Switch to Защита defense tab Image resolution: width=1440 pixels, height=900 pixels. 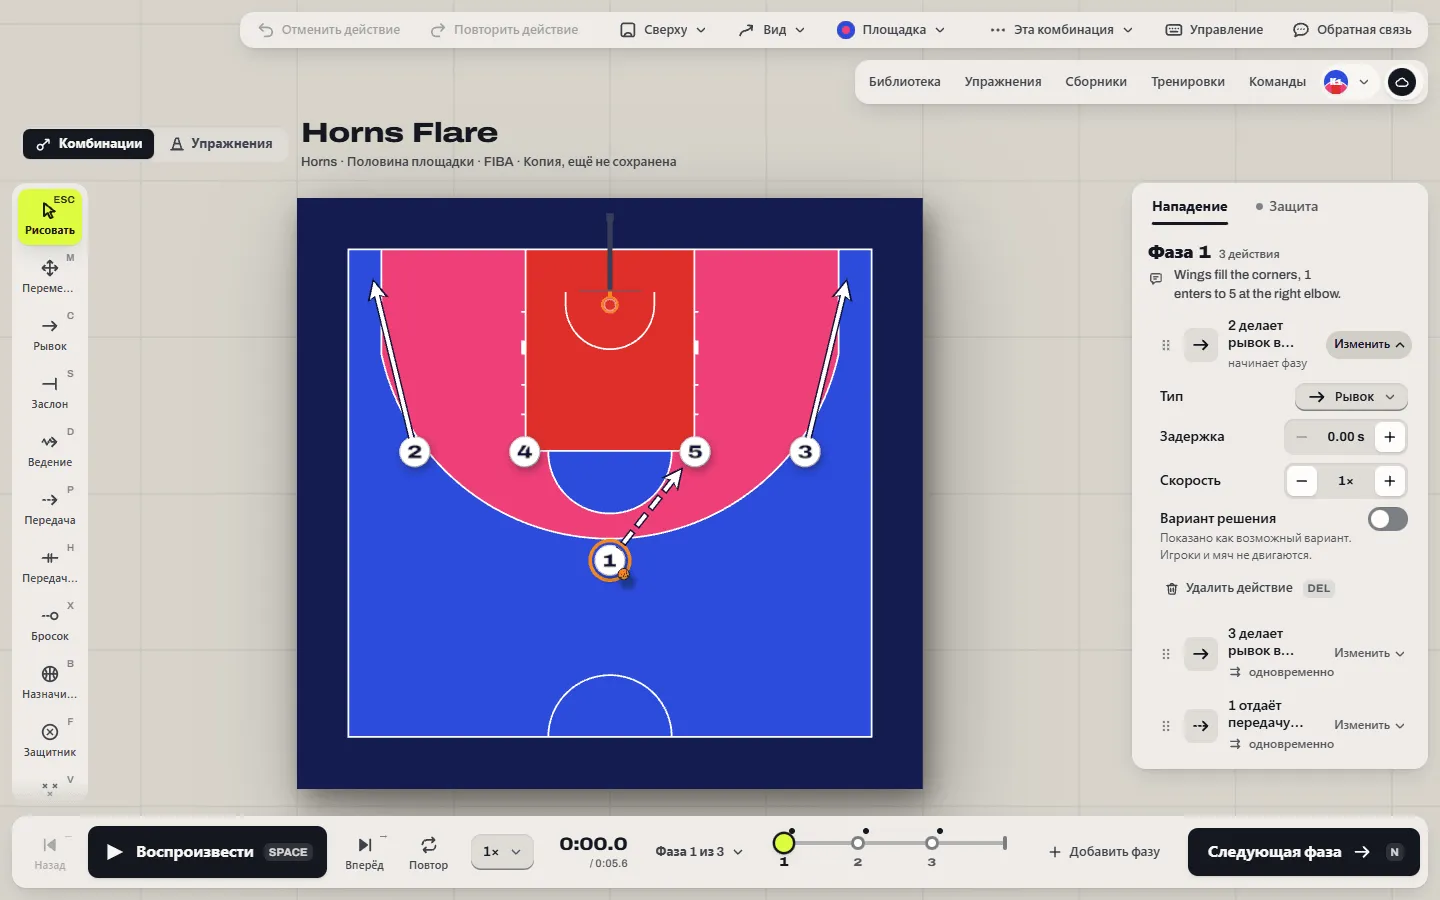coord(1287,206)
